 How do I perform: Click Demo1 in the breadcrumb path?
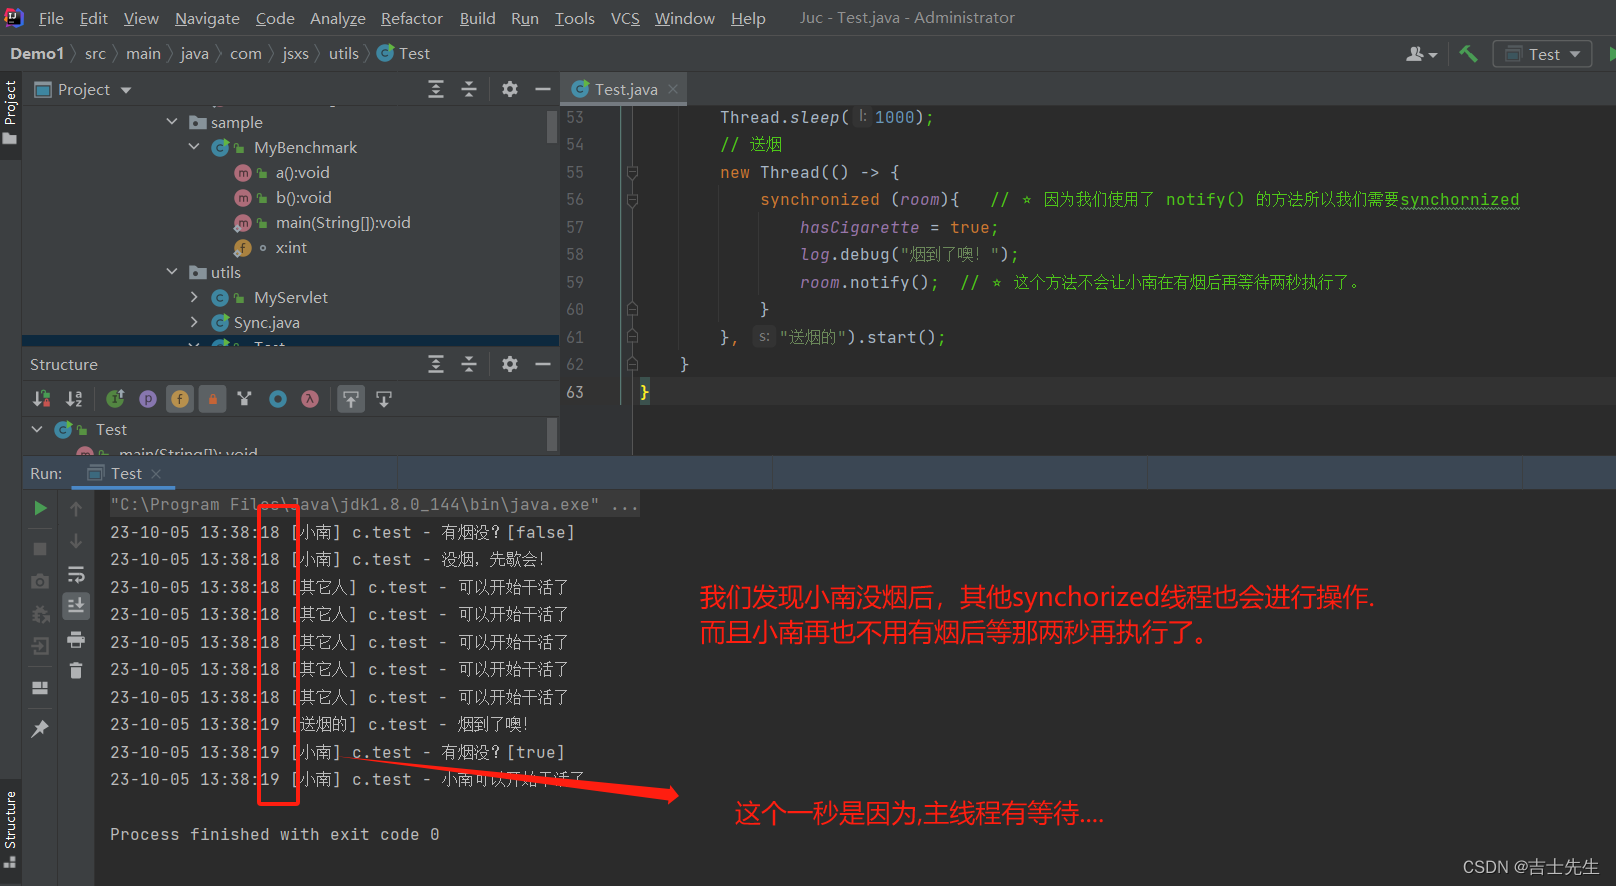point(37,54)
